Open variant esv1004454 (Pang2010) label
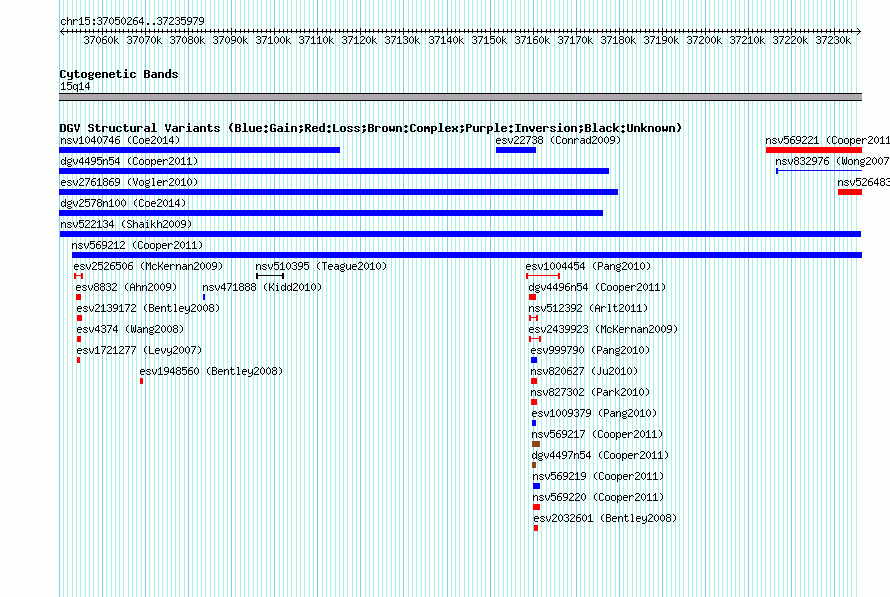Image resolution: width=890 pixels, height=597 pixels. [588, 266]
